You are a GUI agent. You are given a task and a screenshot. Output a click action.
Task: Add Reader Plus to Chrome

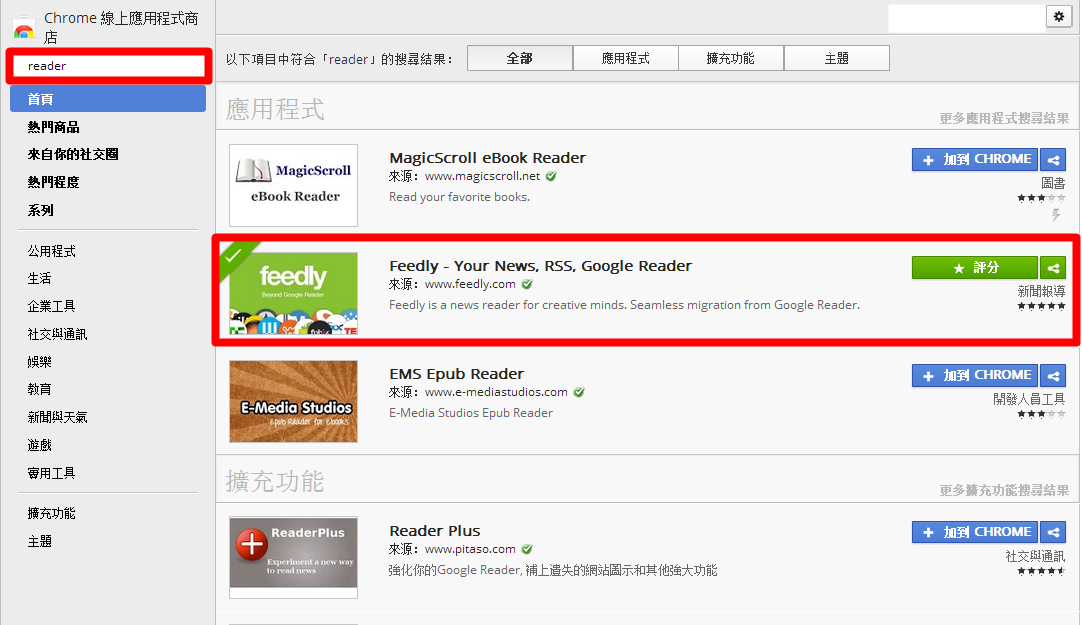click(x=974, y=533)
